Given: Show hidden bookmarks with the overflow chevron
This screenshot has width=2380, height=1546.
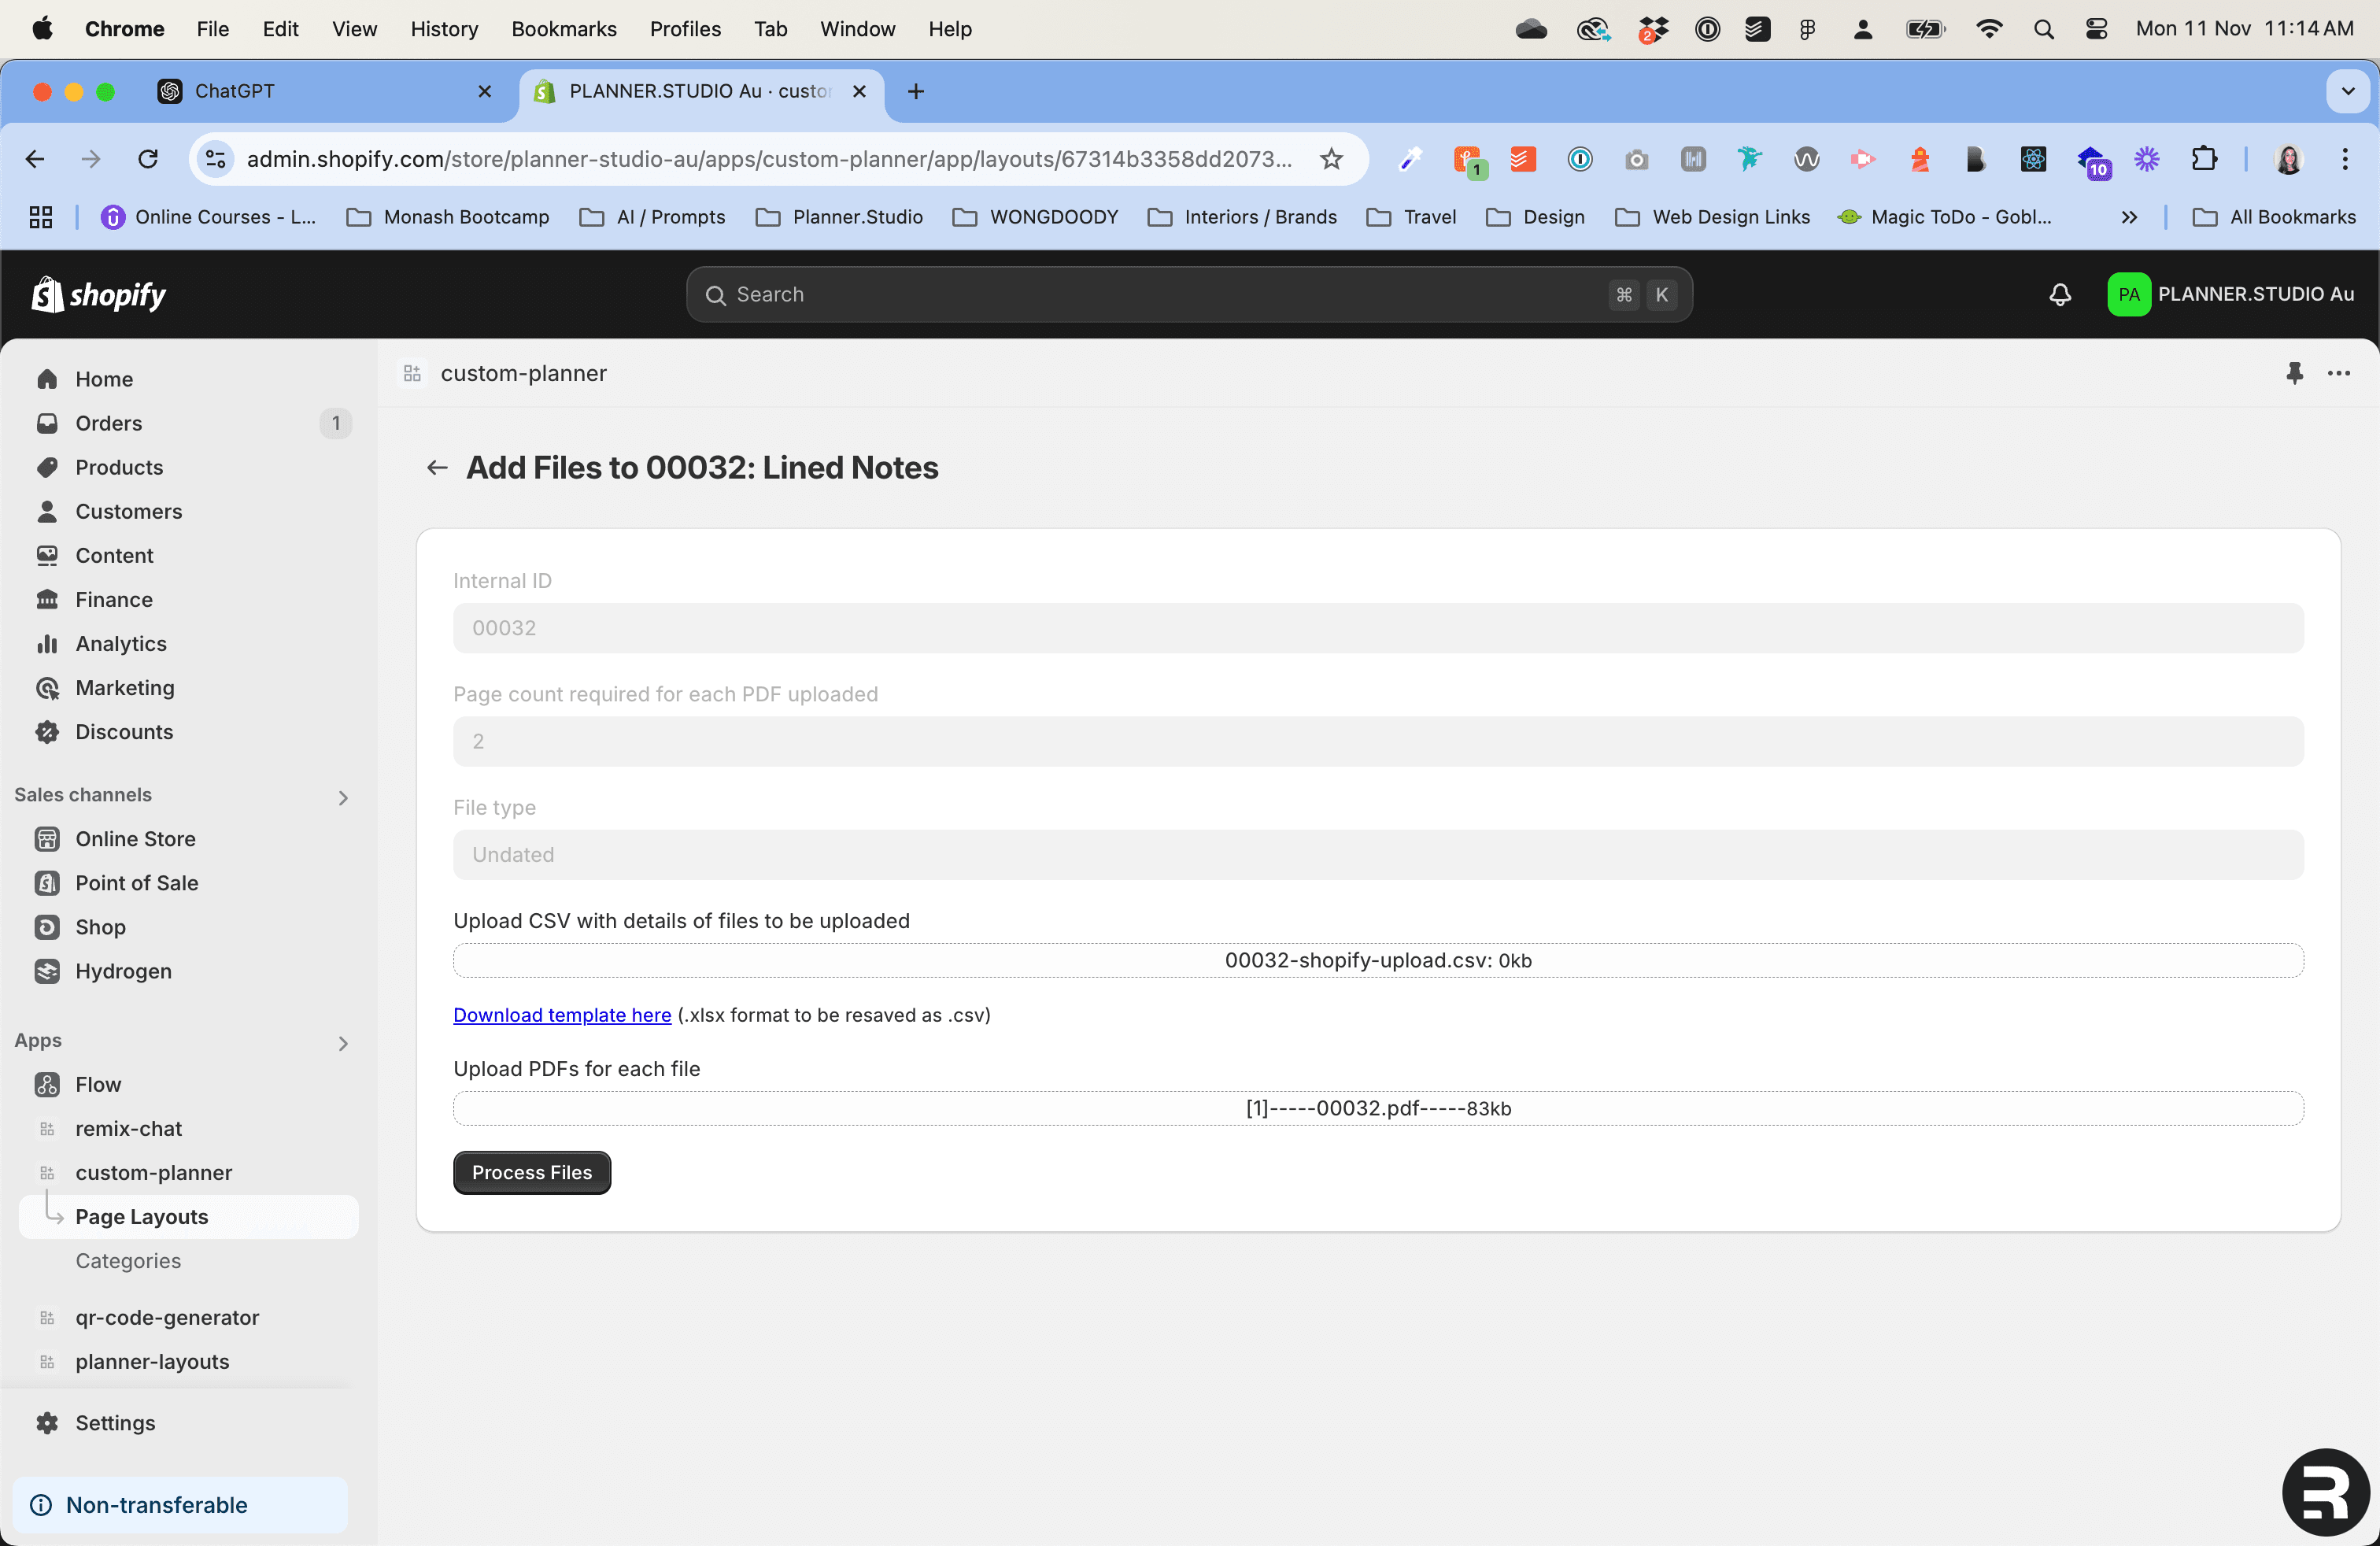Looking at the screenshot, I should [x=2130, y=217].
